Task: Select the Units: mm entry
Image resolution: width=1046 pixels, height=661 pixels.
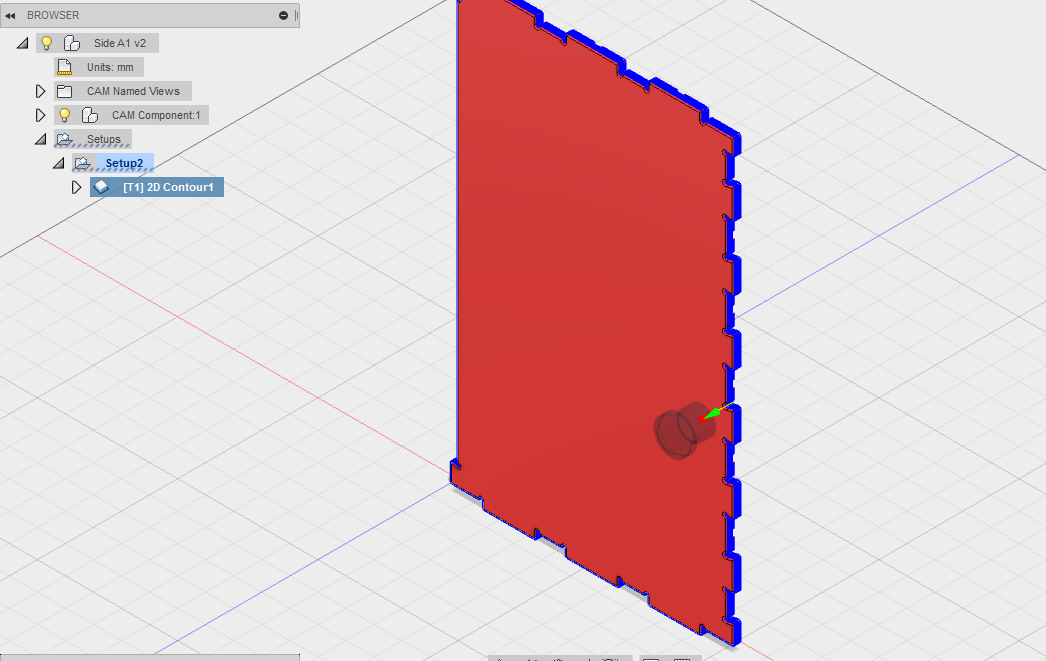Action: [x=110, y=67]
